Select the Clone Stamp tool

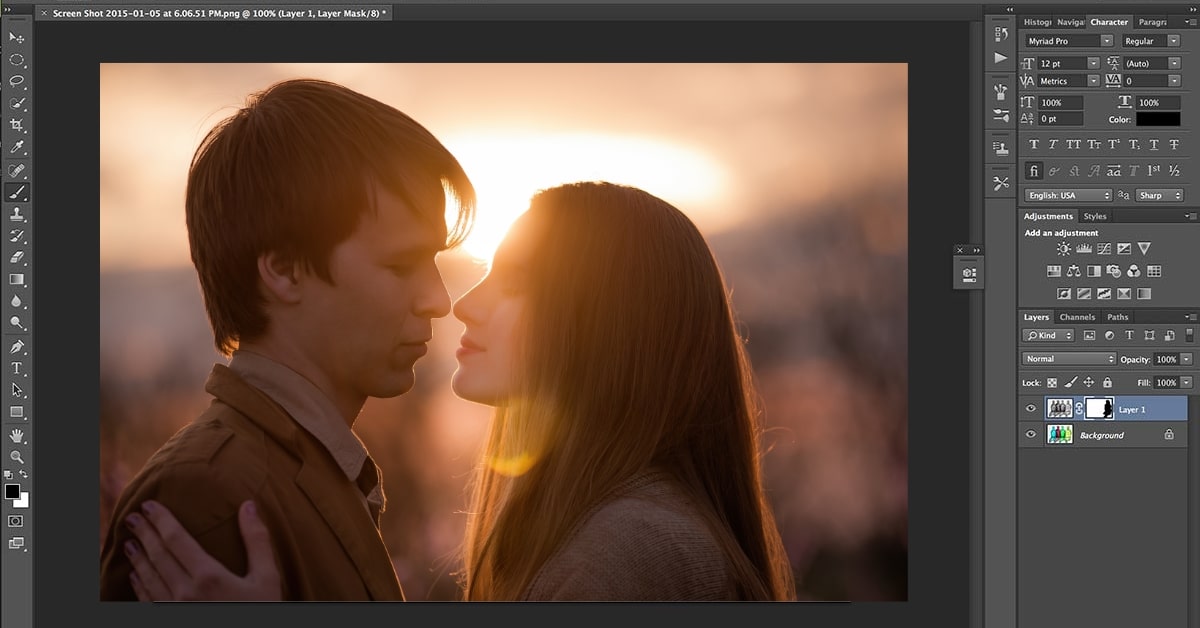point(17,214)
